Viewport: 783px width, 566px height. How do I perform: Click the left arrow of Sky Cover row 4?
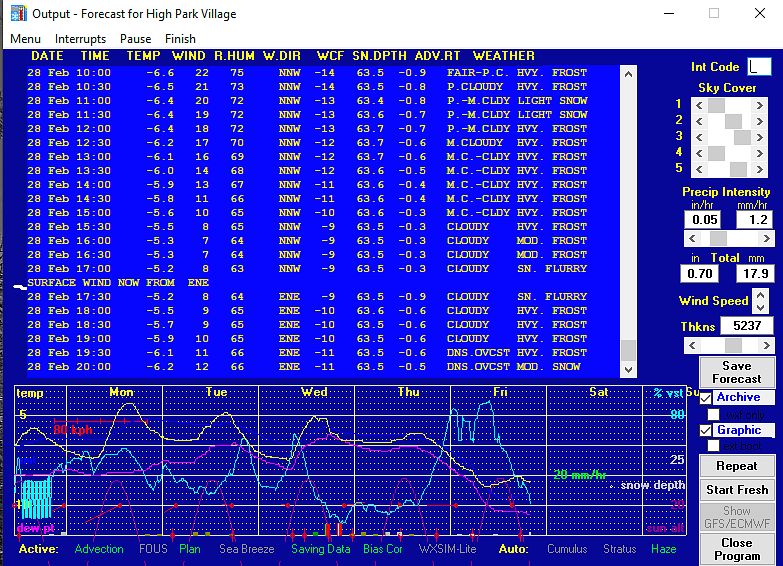coord(699,153)
